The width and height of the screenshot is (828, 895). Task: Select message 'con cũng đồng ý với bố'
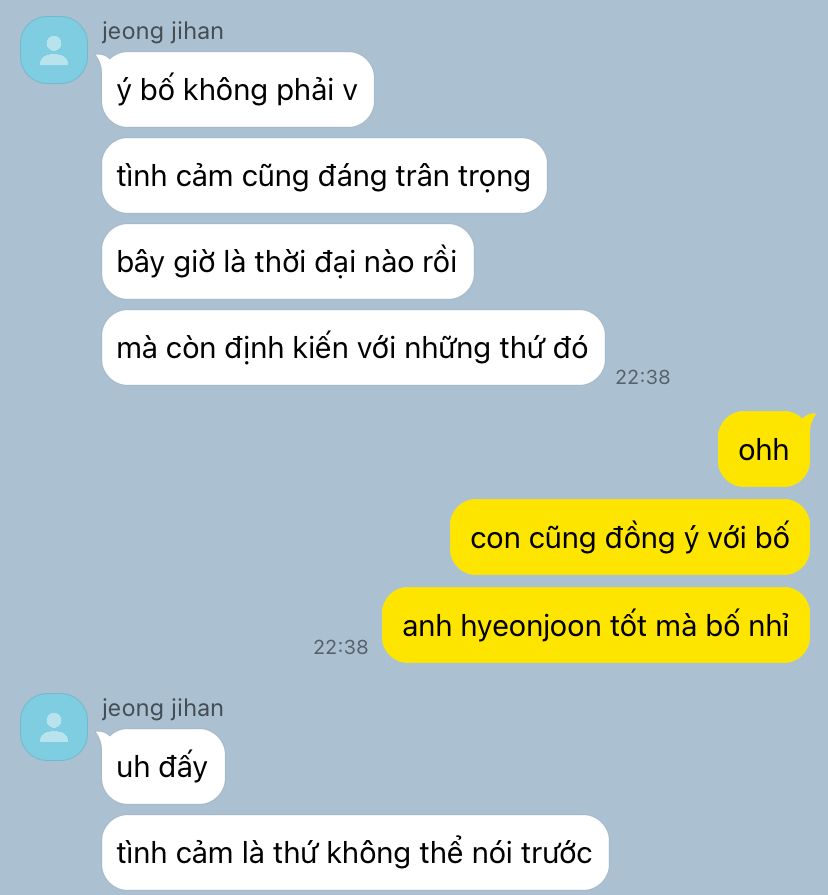(x=629, y=537)
